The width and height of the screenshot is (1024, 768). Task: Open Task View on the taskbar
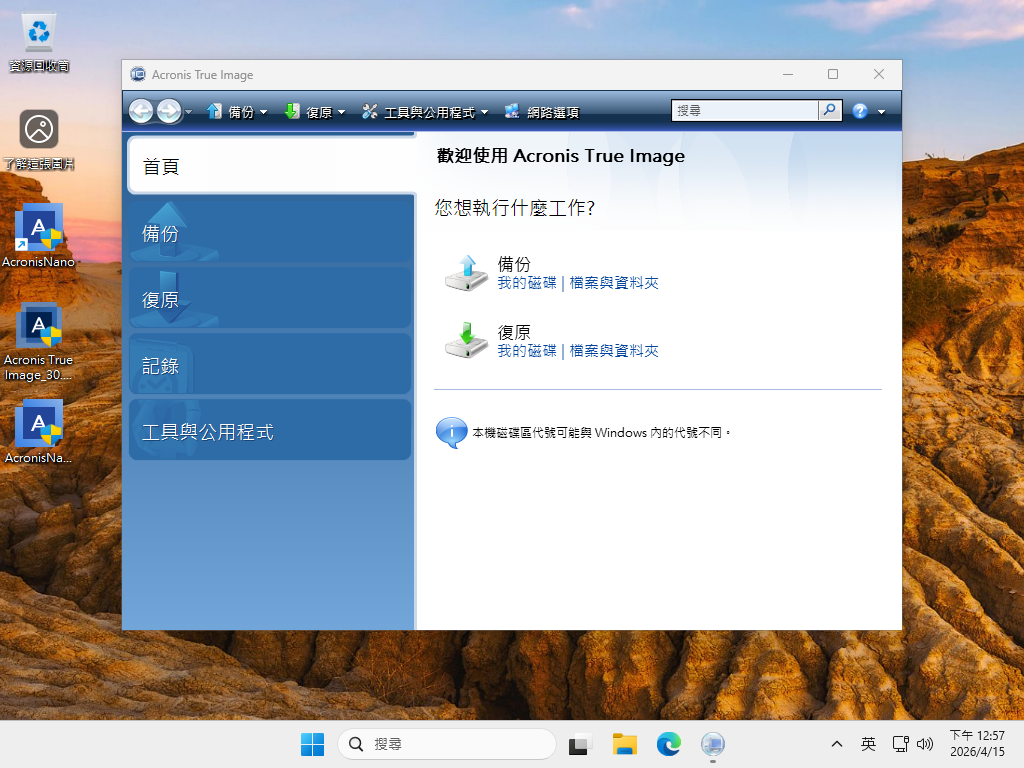click(x=579, y=744)
